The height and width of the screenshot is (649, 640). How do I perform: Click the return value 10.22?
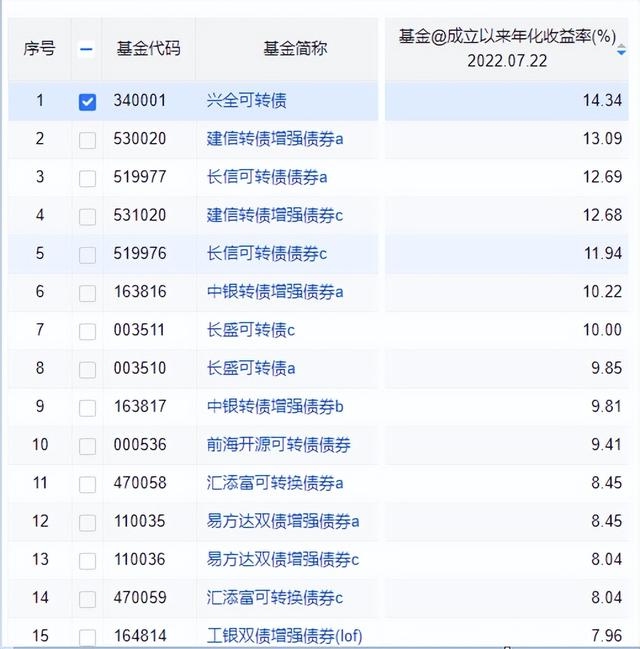point(602,292)
